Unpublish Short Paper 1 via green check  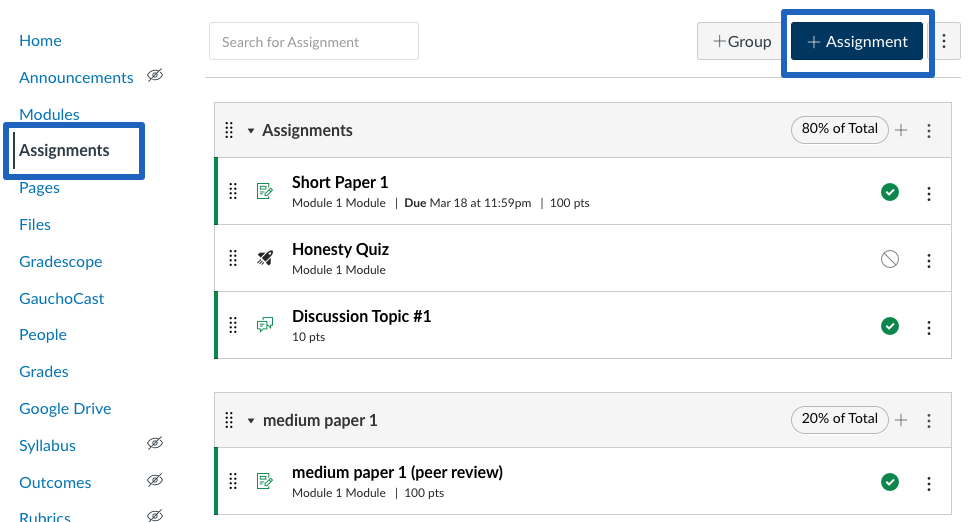tap(890, 192)
